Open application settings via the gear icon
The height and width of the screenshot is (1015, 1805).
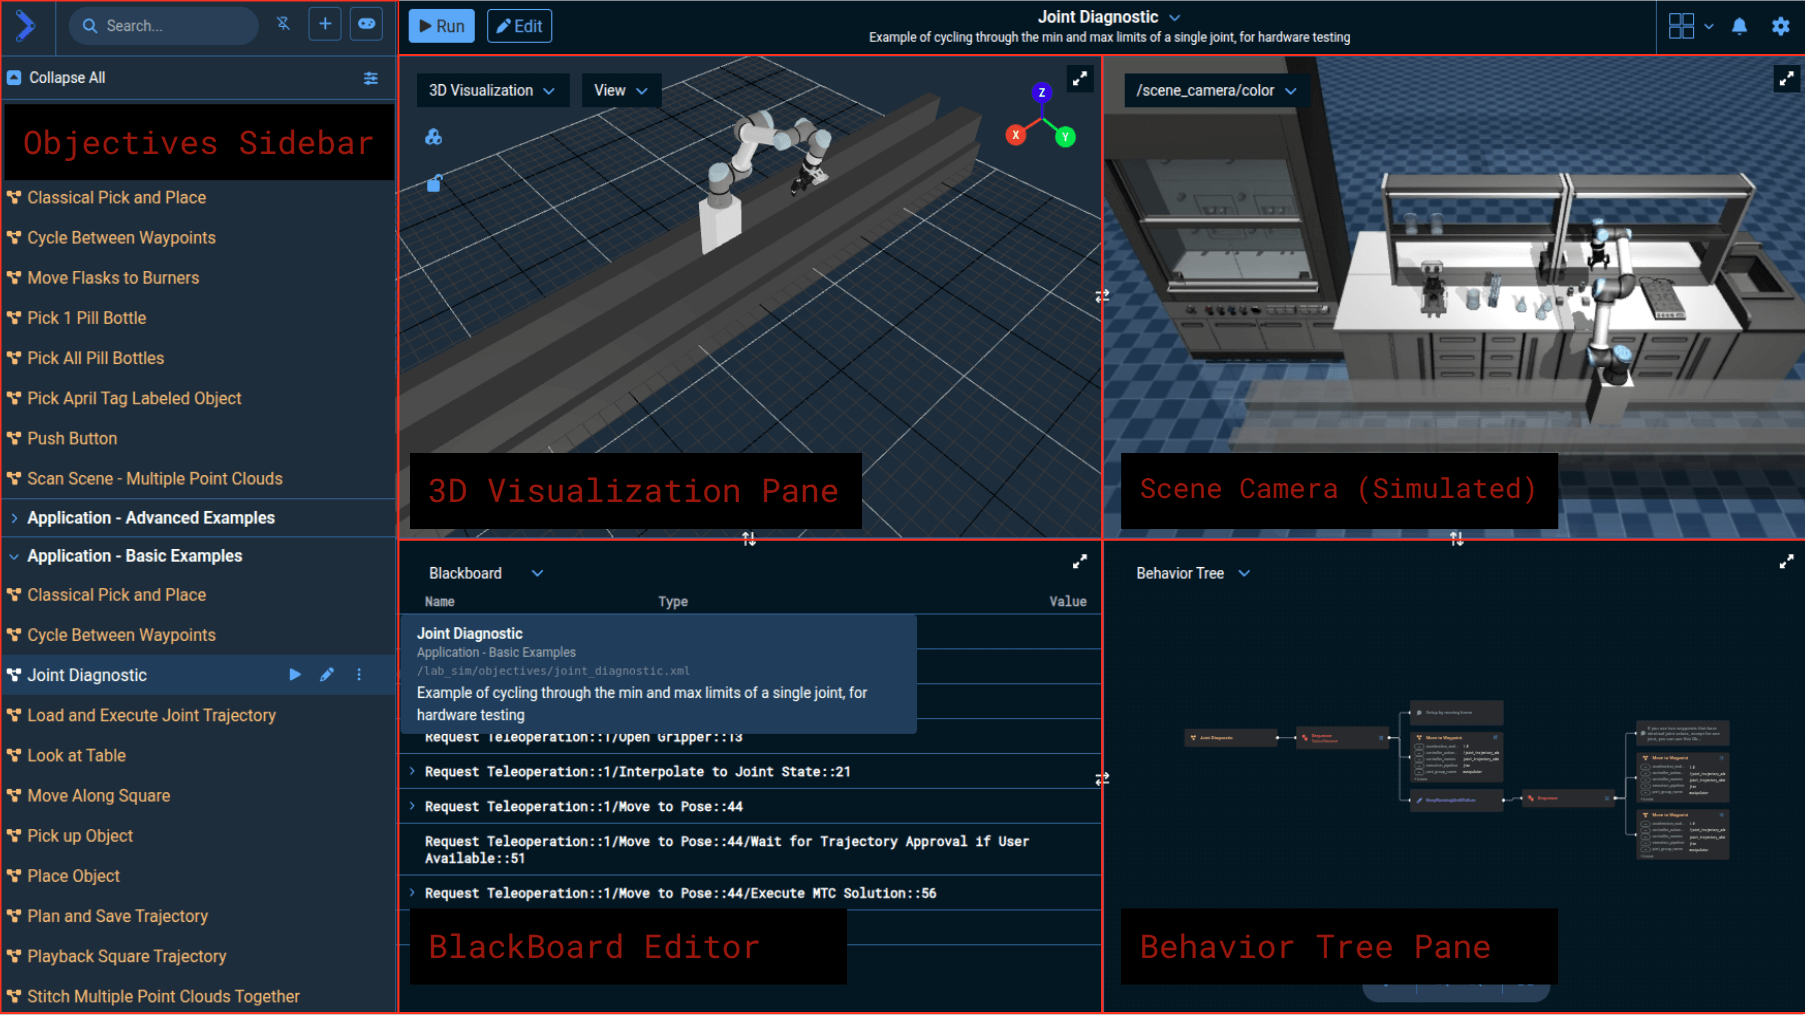[1781, 26]
